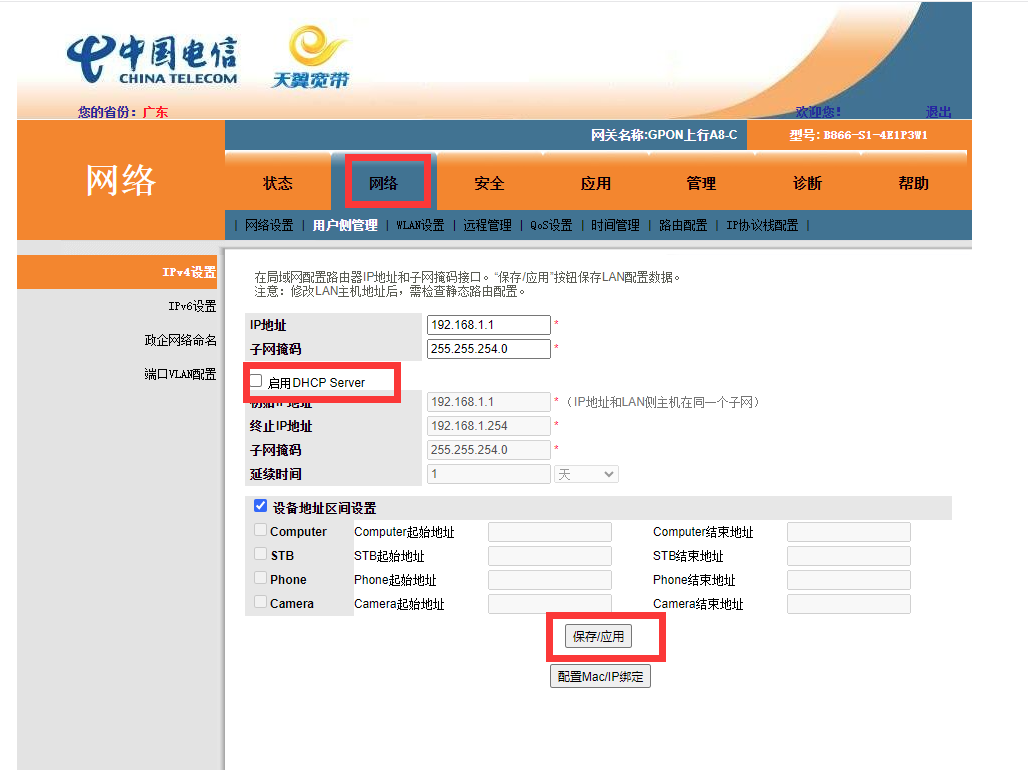Click the 天翼宽带 logo icon
Viewport: 1028px width, 770px height.
point(311,58)
